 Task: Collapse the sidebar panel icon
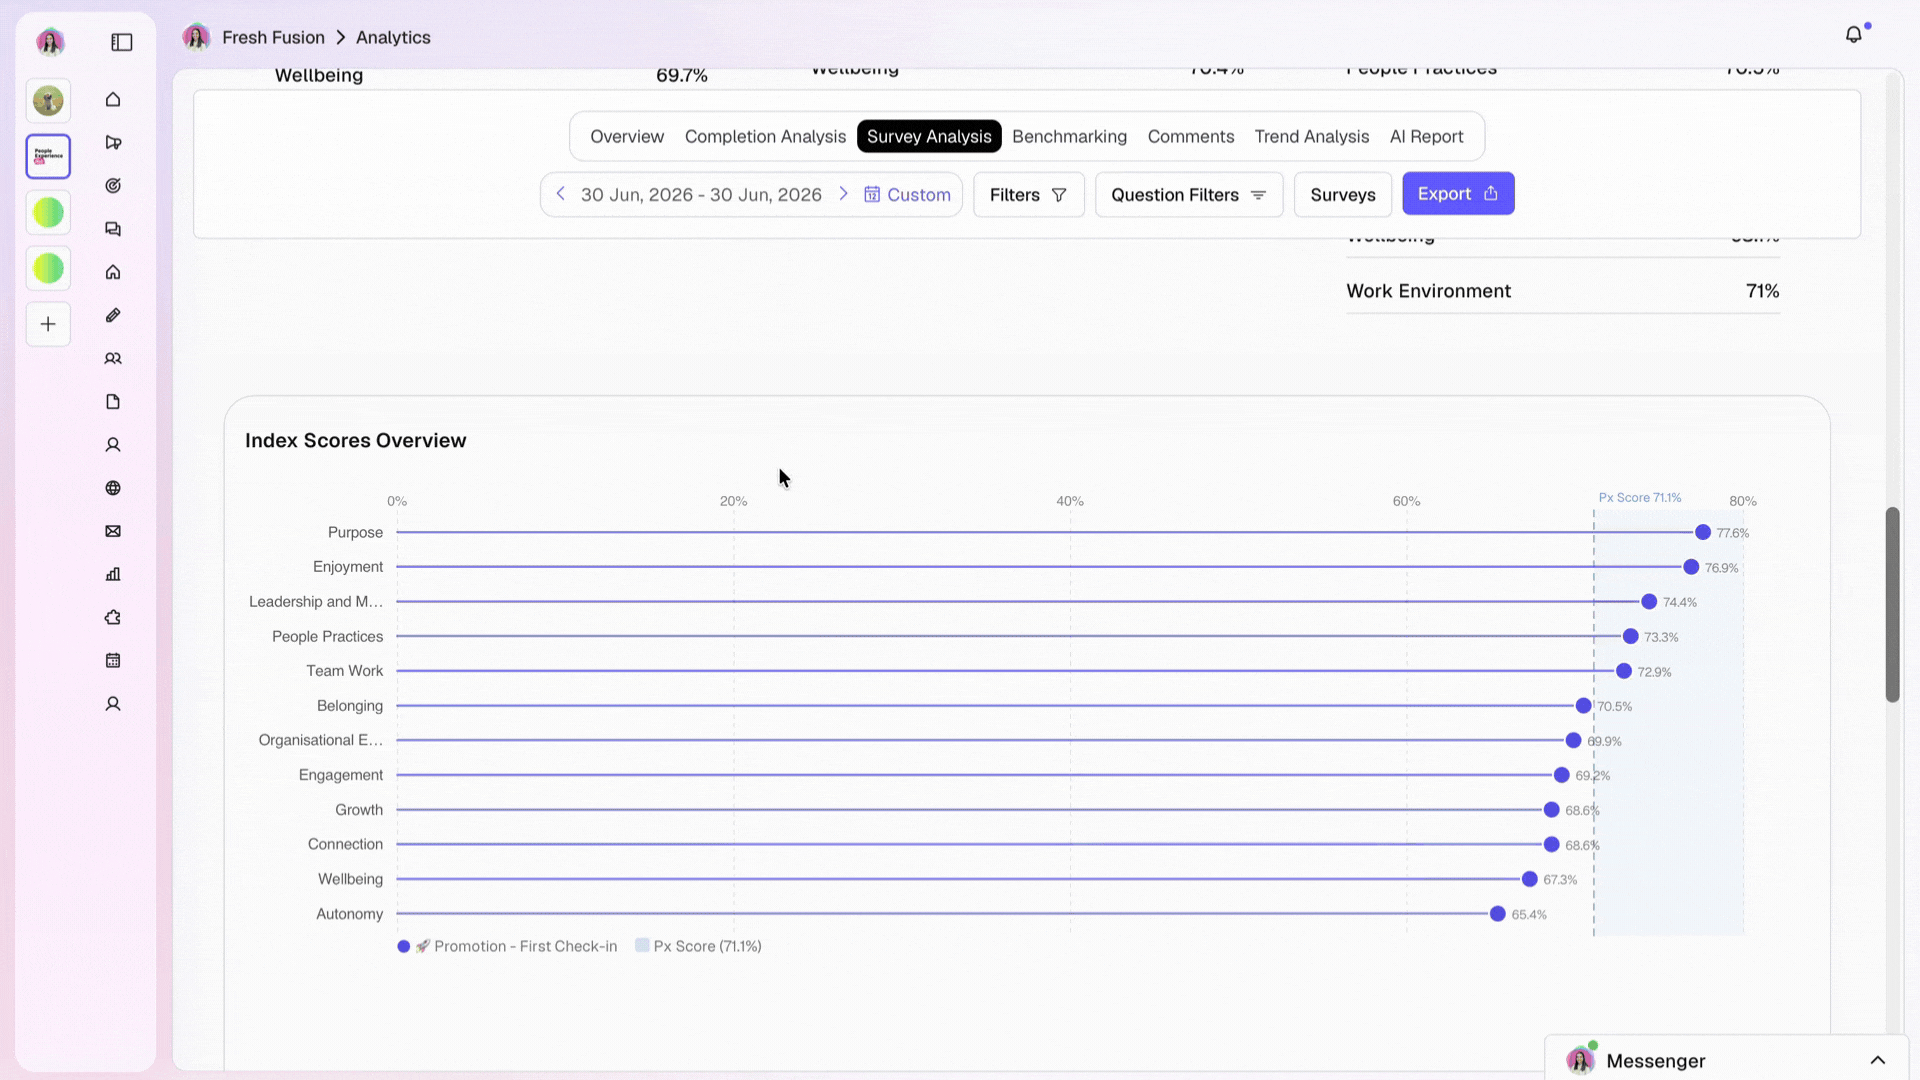(122, 42)
